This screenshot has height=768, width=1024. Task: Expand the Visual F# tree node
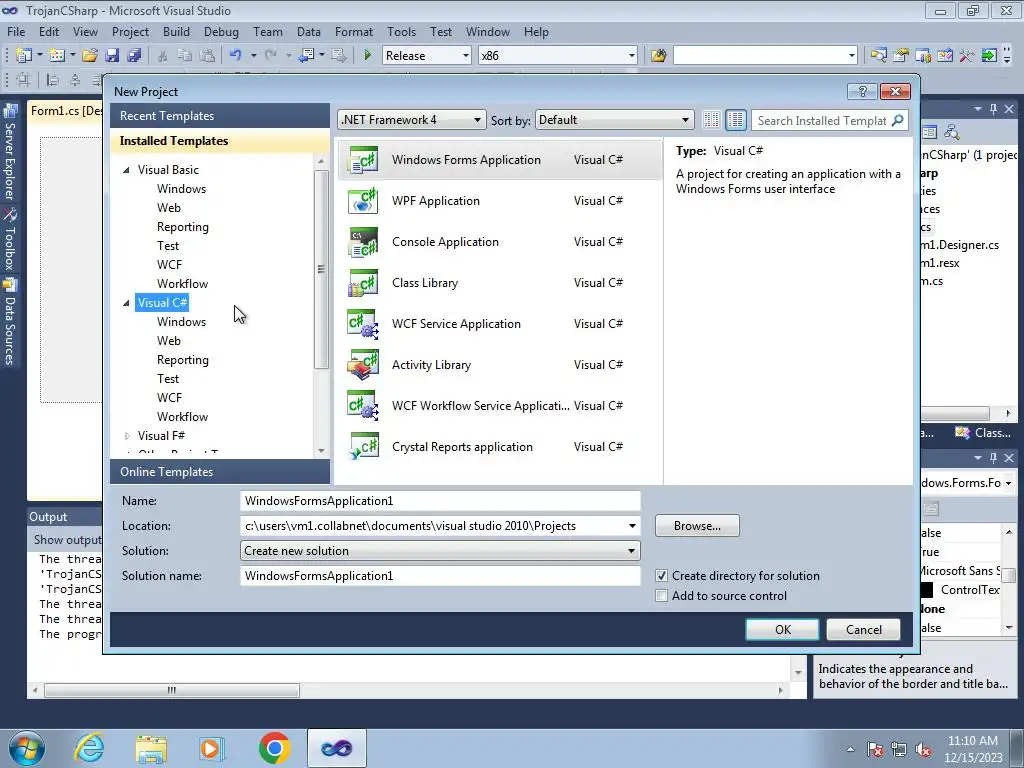(x=127, y=436)
